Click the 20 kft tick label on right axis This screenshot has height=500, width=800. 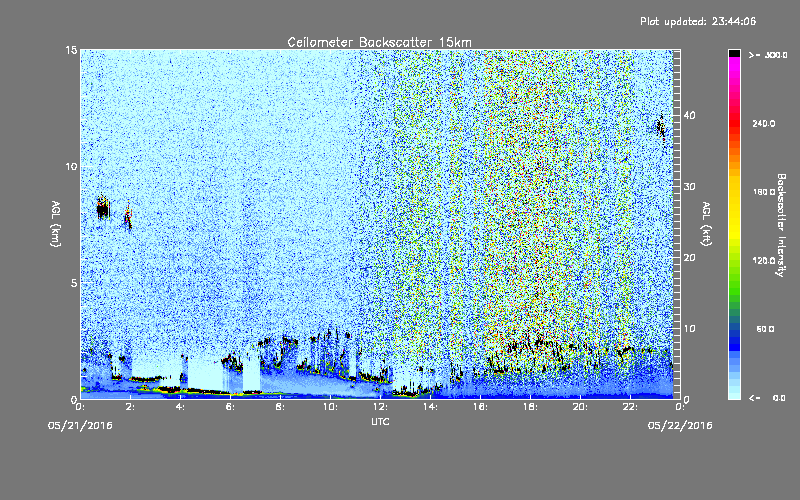coord(689,258)
